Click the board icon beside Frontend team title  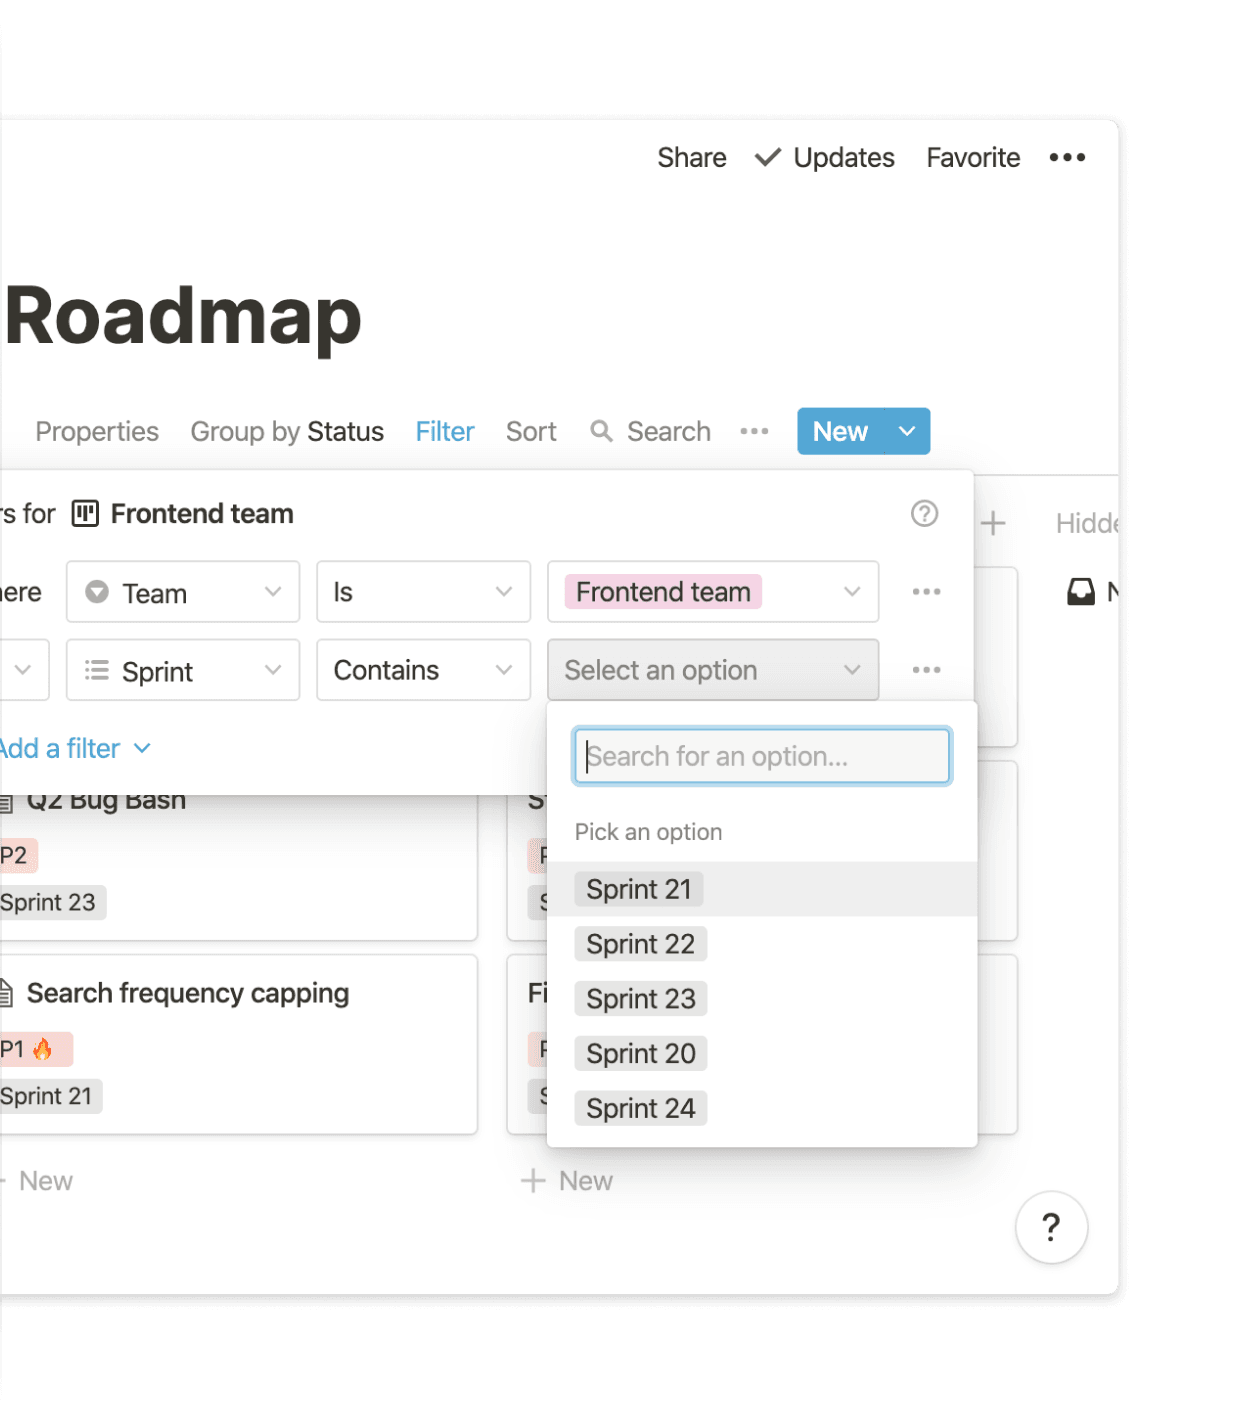(x=85, y=513)
